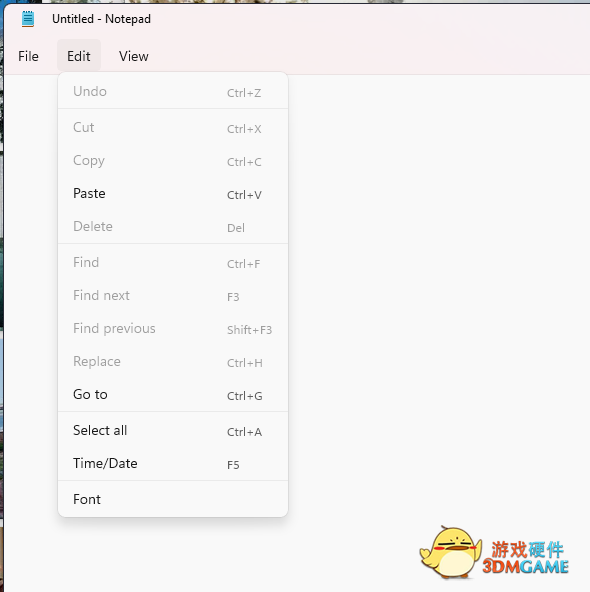Click the greyed-out Copy entry
This screenshot has height=592, width=590.
[173, 160]
